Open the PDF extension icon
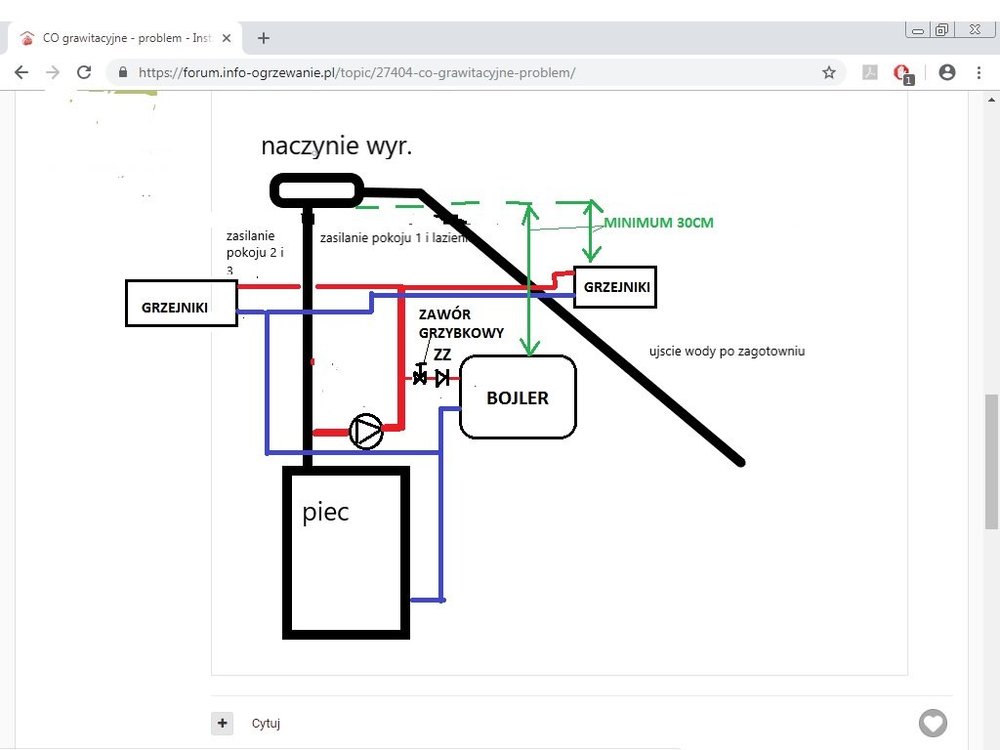Viewport: 1000px width, 750px height. [870, 72]
